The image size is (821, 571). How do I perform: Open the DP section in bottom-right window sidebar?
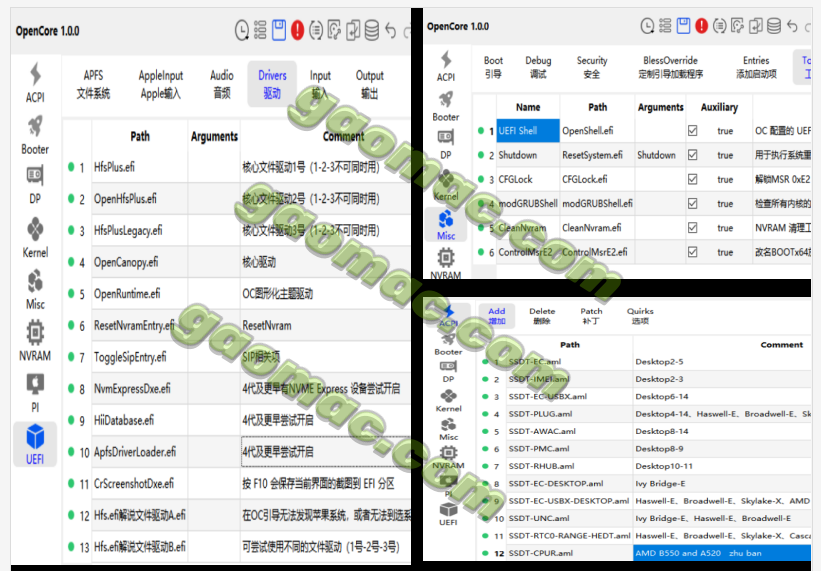(448, 371)
